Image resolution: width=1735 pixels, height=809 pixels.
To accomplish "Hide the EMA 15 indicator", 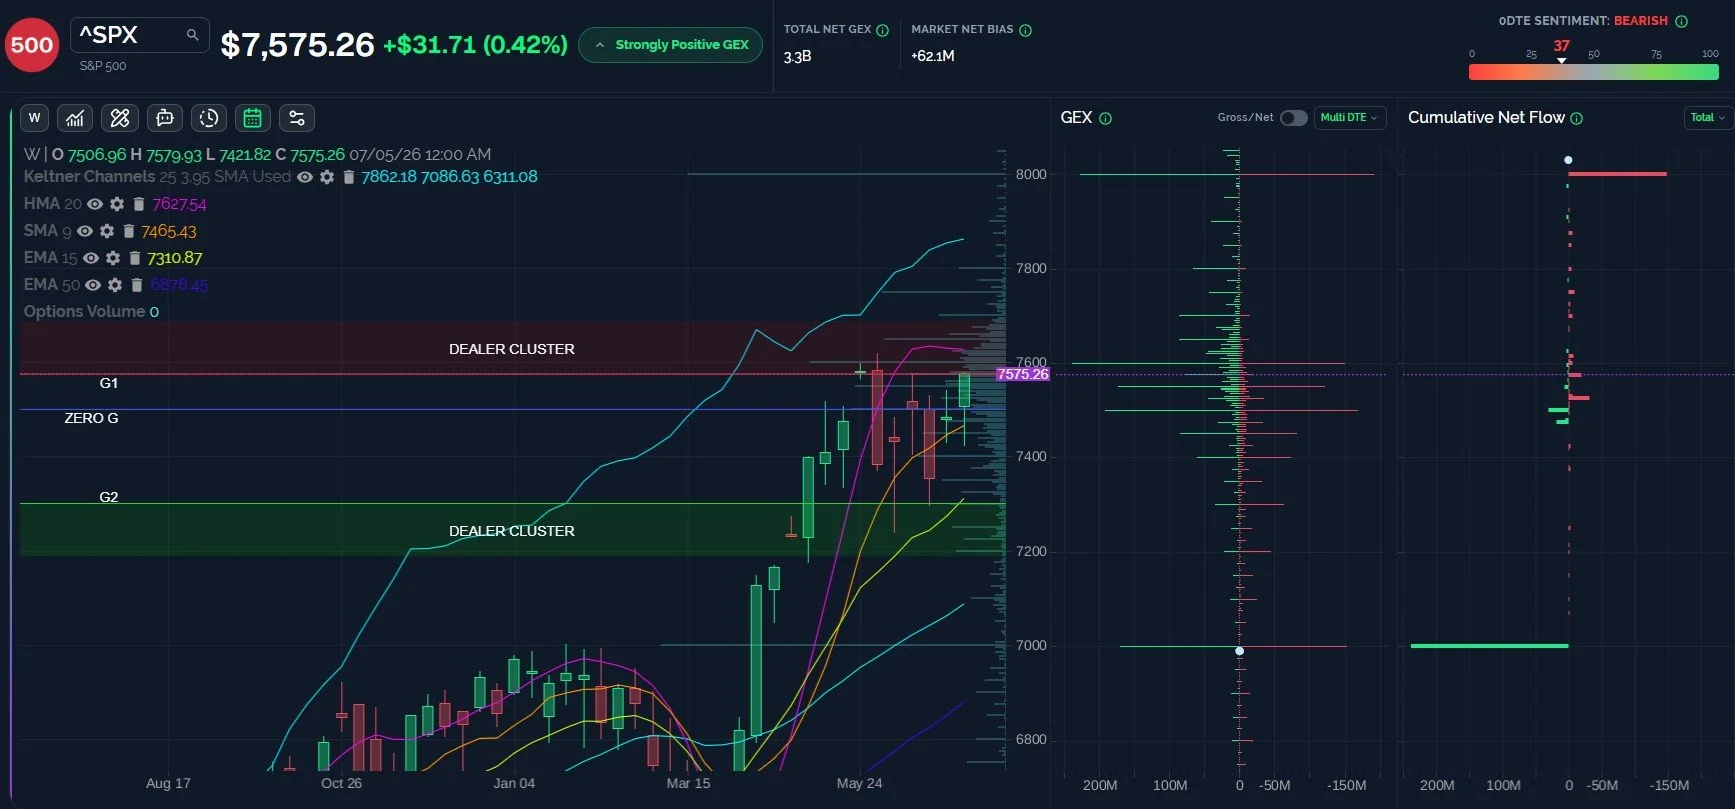I will (91, 258).
